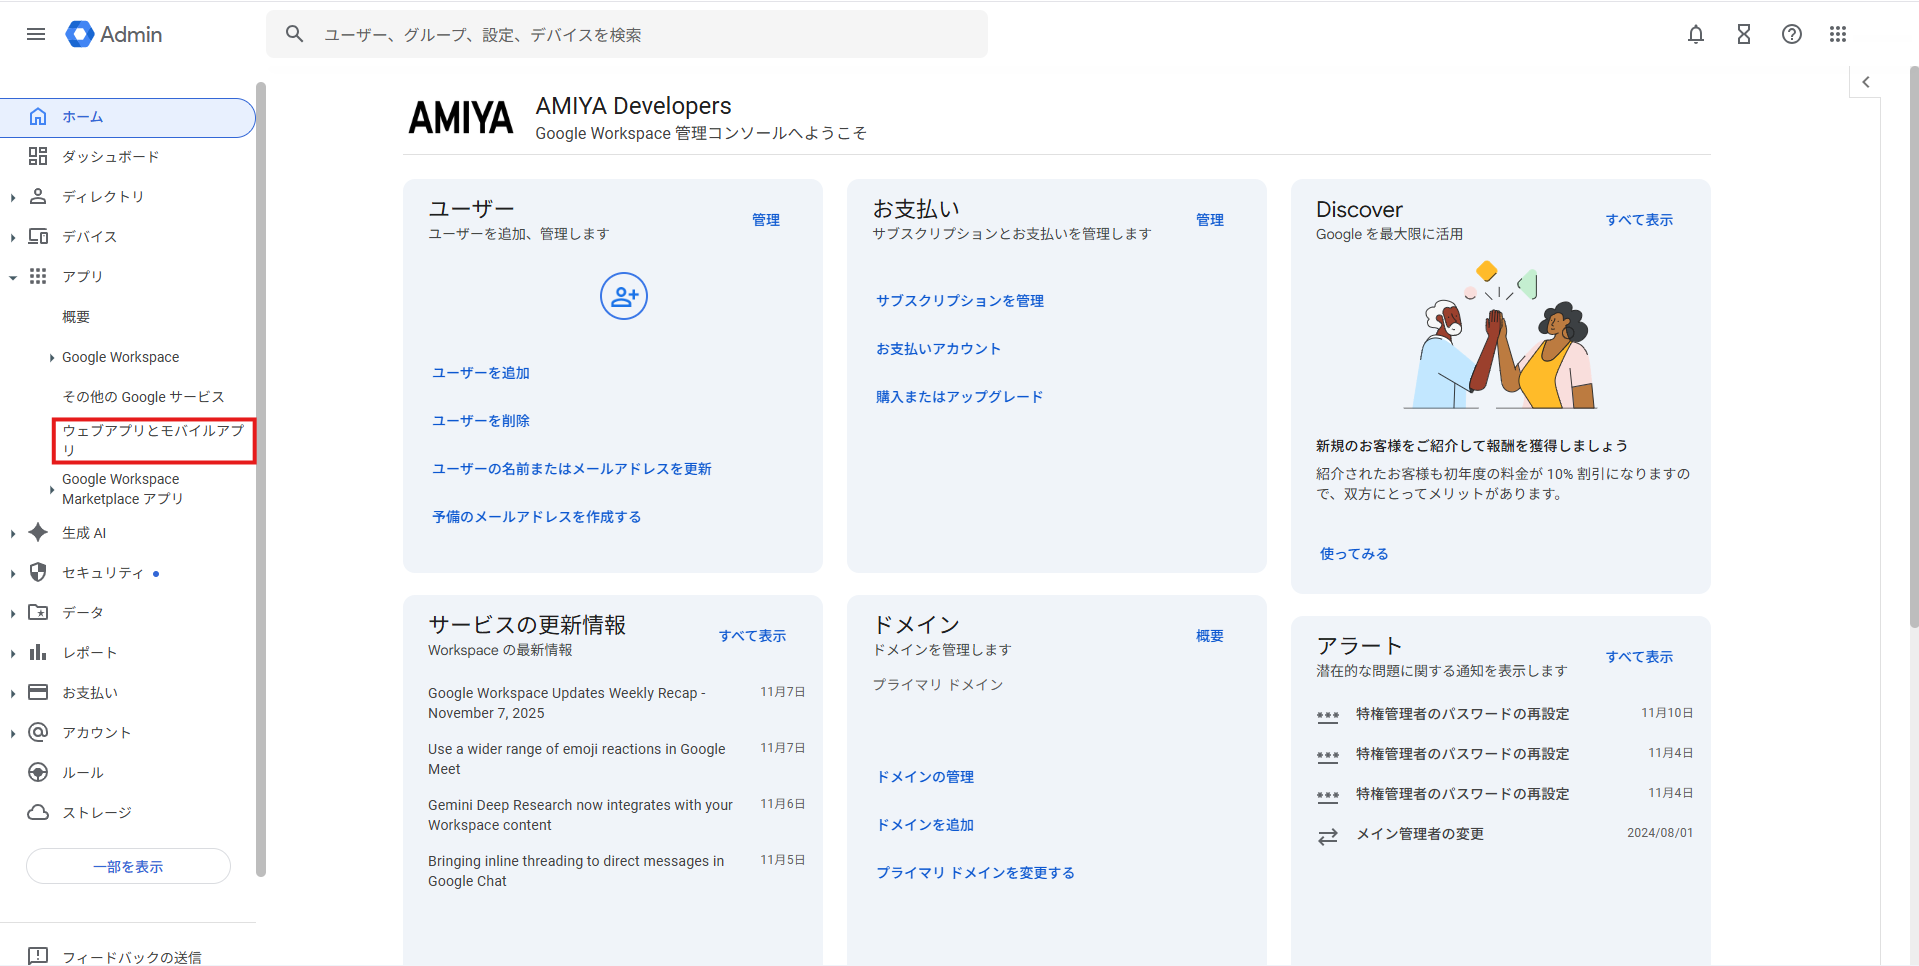Click the ストレージ cloud icon

tap(38, 812)
